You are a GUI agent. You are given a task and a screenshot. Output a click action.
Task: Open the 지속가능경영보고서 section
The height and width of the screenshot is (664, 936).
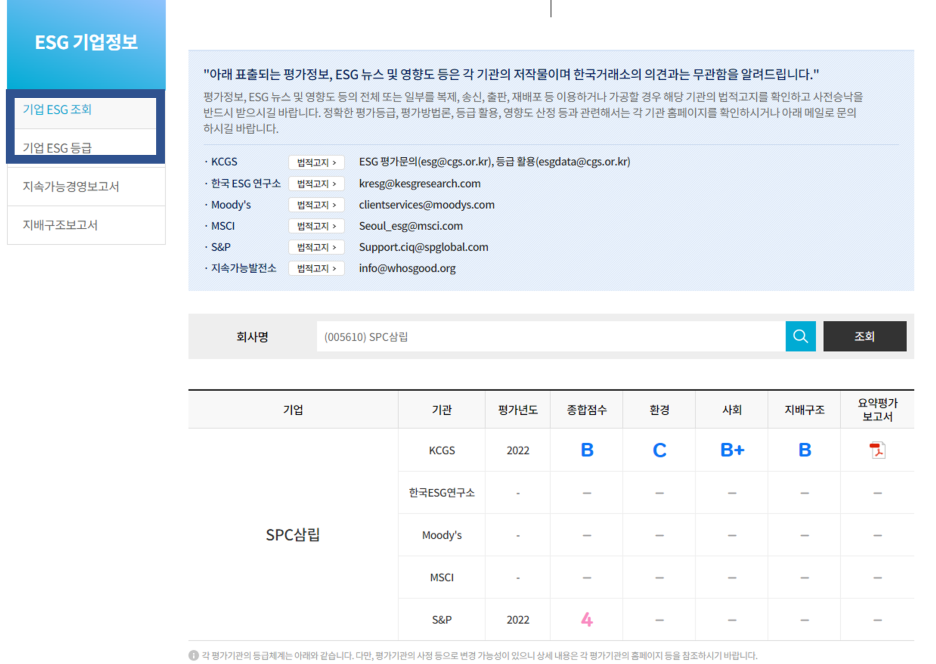coord(85,186)
